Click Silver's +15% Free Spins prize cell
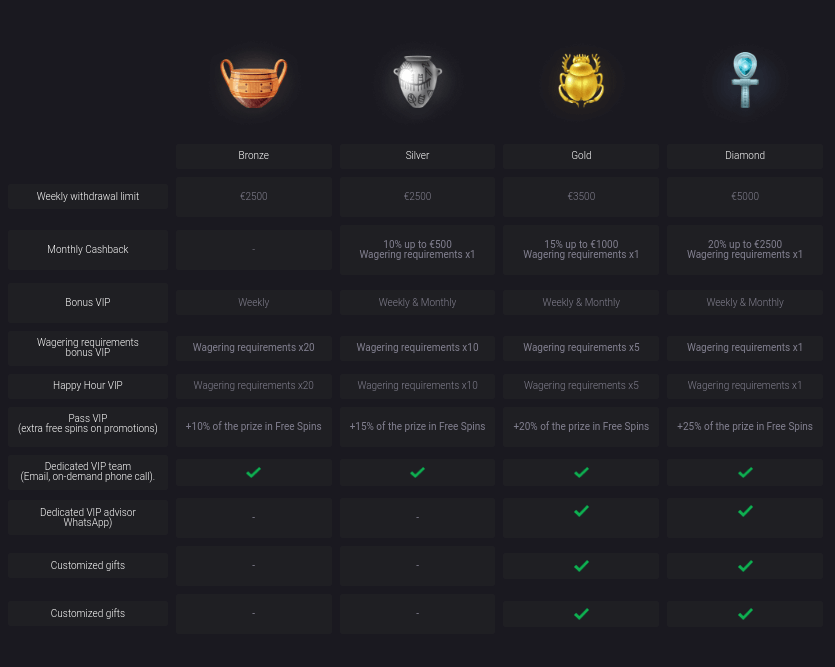The height and width of the screenshot is (667, 835). pos(417,427)
